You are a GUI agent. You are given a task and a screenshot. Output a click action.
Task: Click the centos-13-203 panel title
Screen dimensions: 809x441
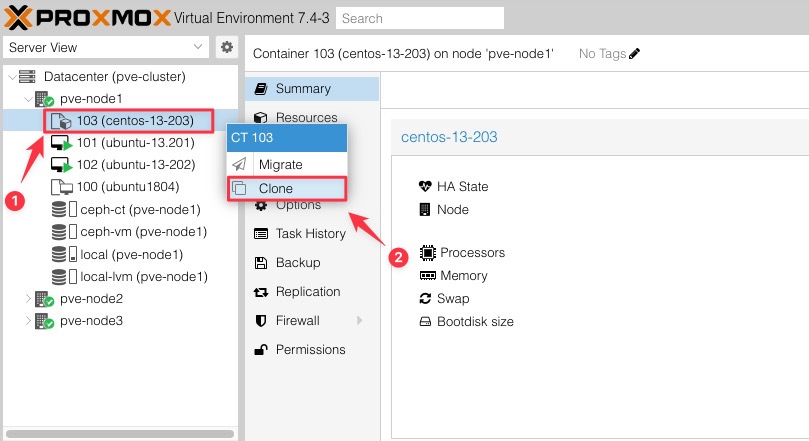click(x=449, y=137)
